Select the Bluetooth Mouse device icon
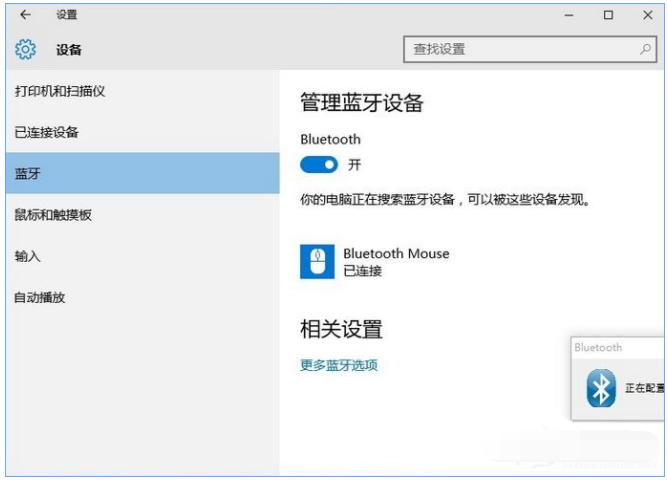 tap(317, 262)
